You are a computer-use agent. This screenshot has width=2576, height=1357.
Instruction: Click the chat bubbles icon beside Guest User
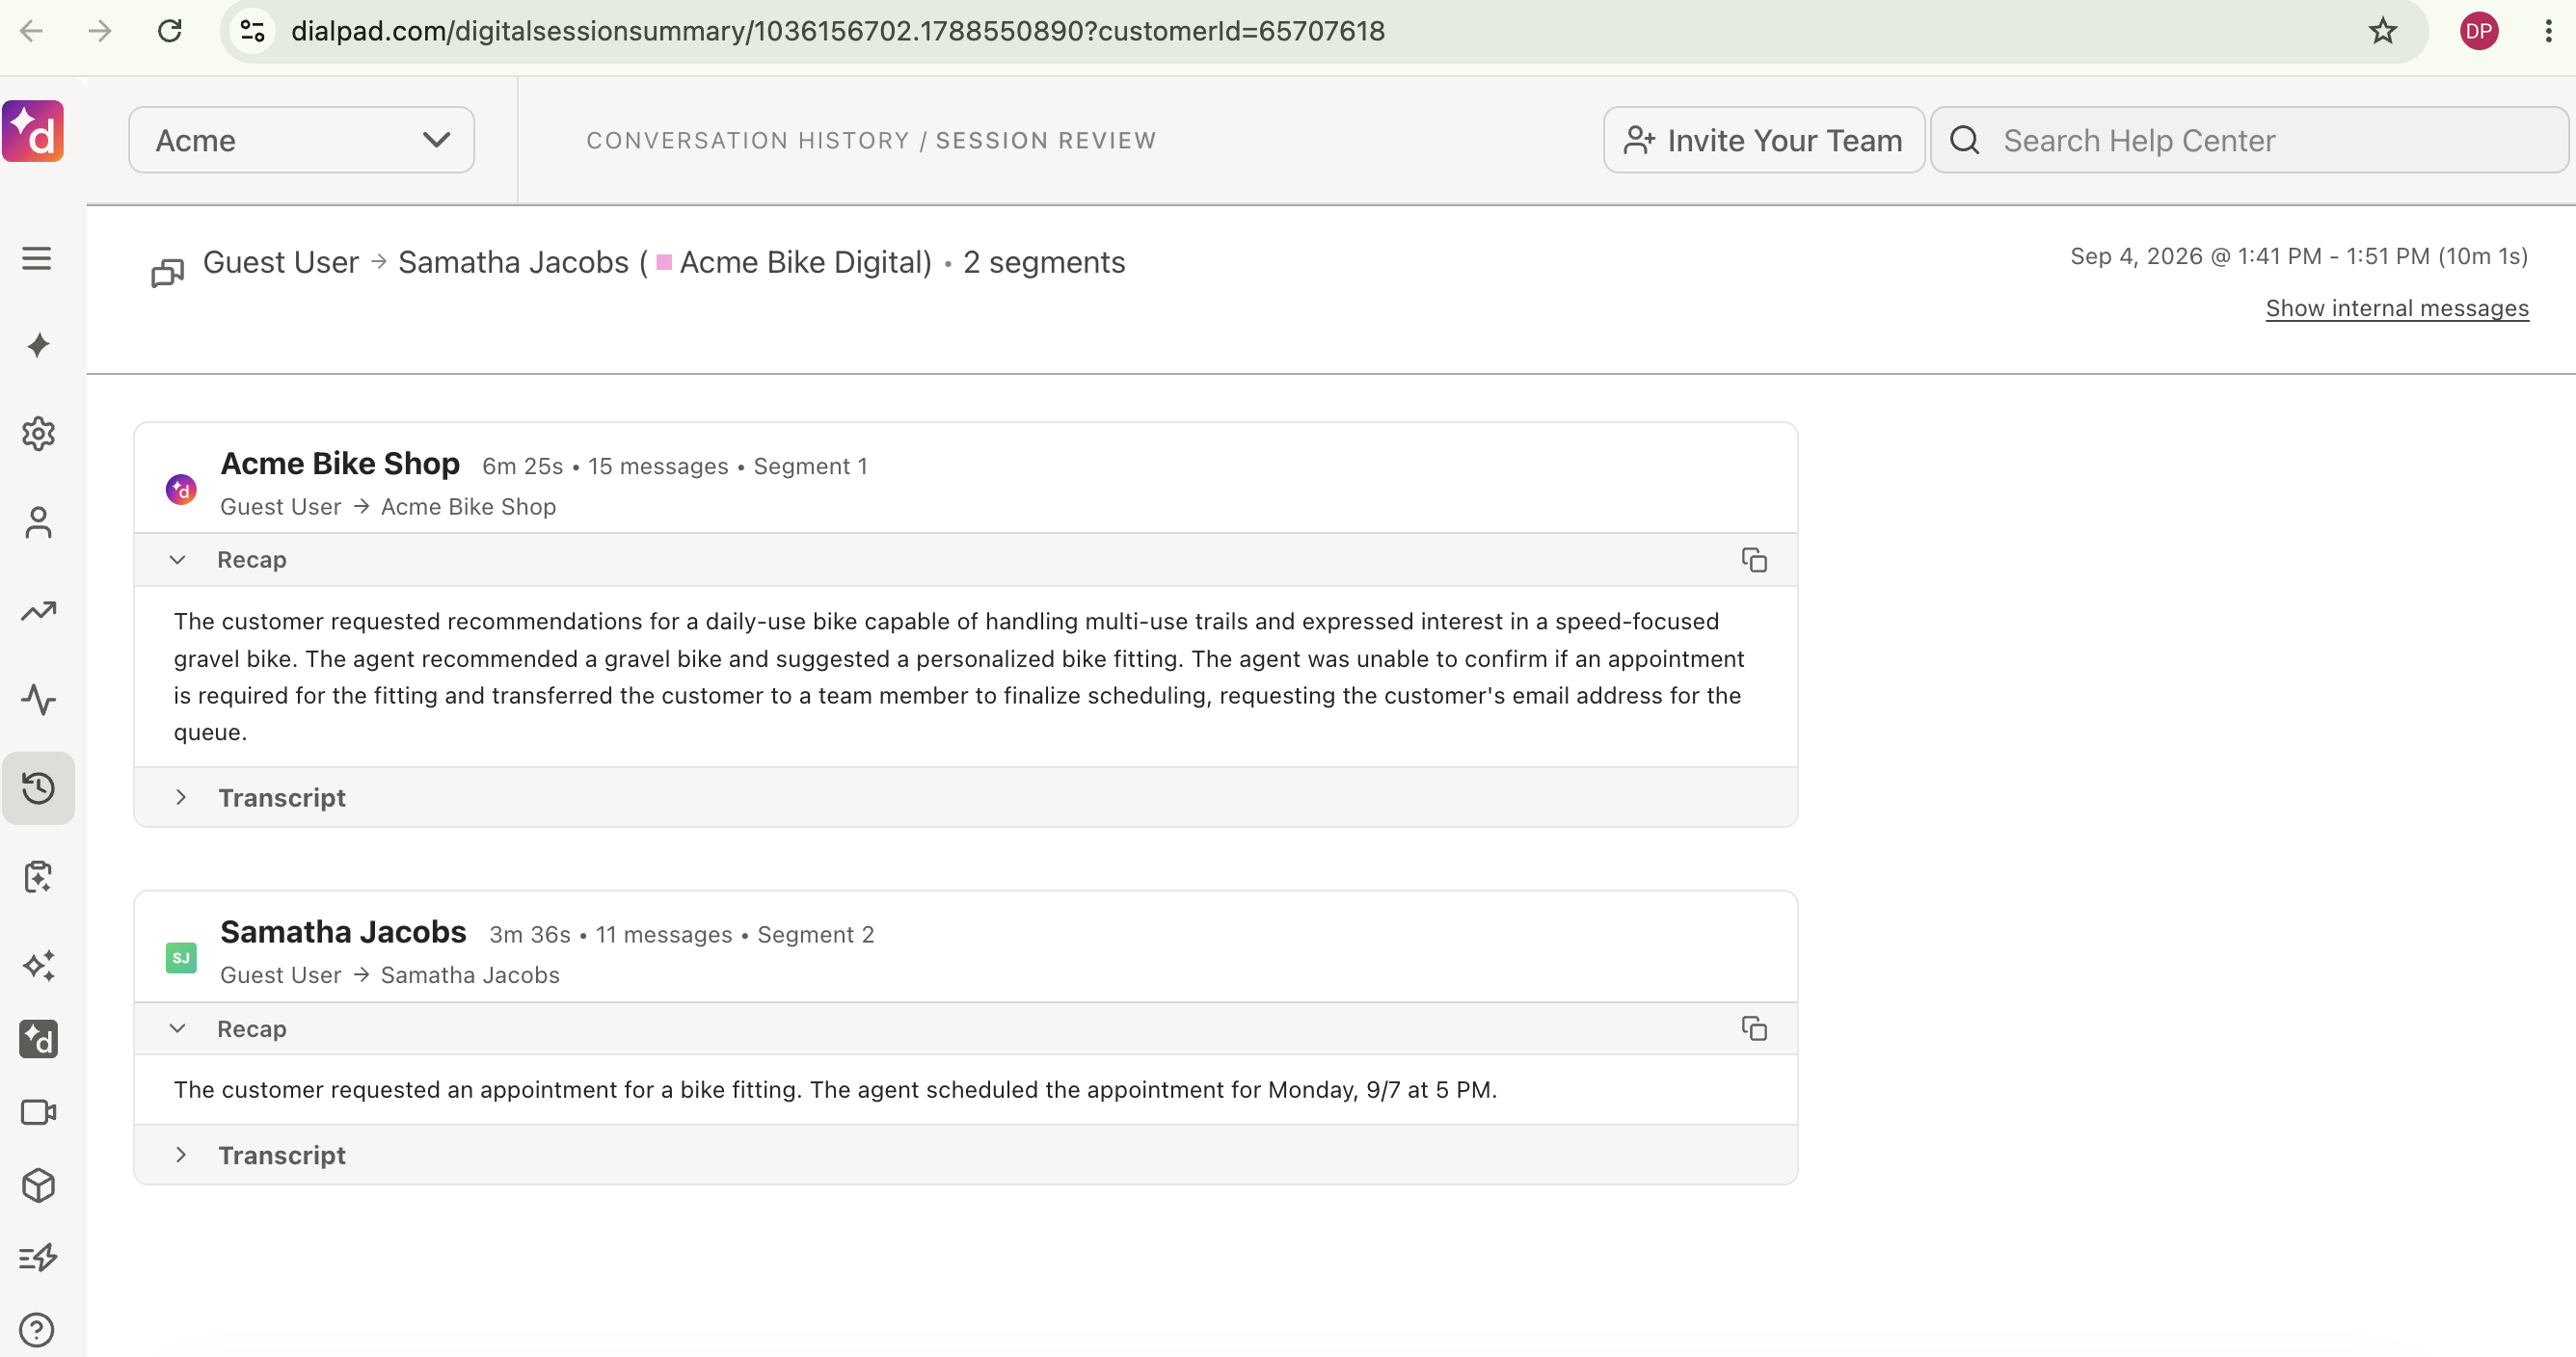(167, 272)
